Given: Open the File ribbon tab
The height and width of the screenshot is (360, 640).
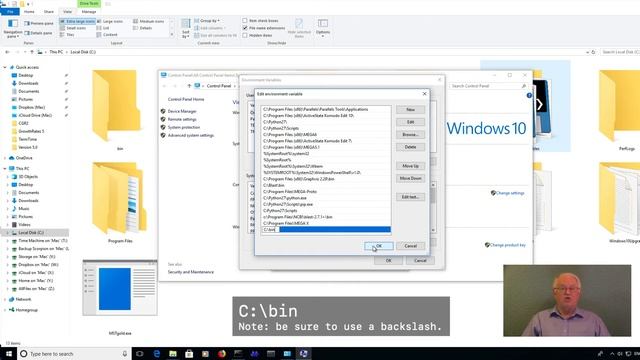Looking at the screenshot, I should 10,12.
